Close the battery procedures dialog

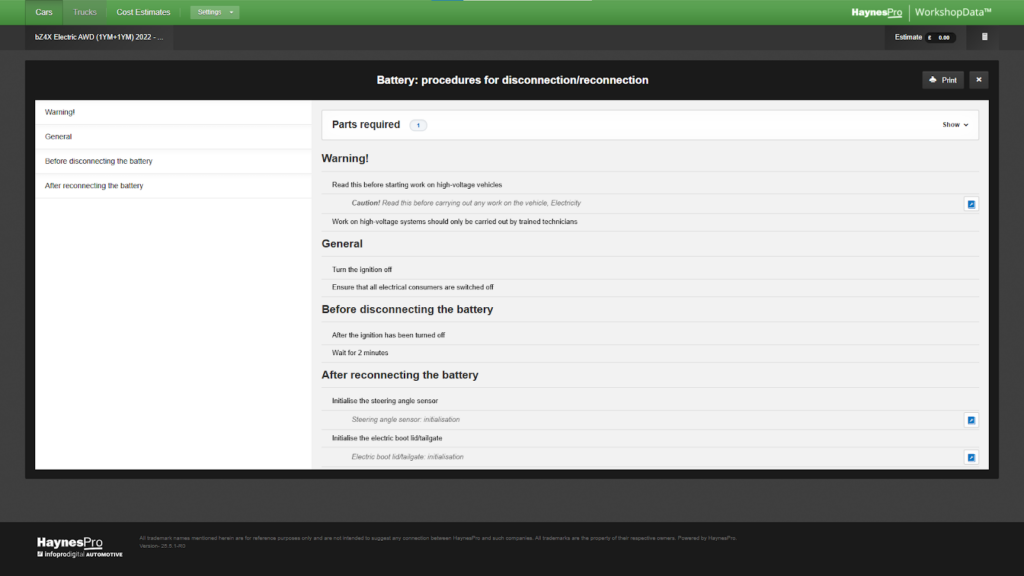tap(979, 80)
